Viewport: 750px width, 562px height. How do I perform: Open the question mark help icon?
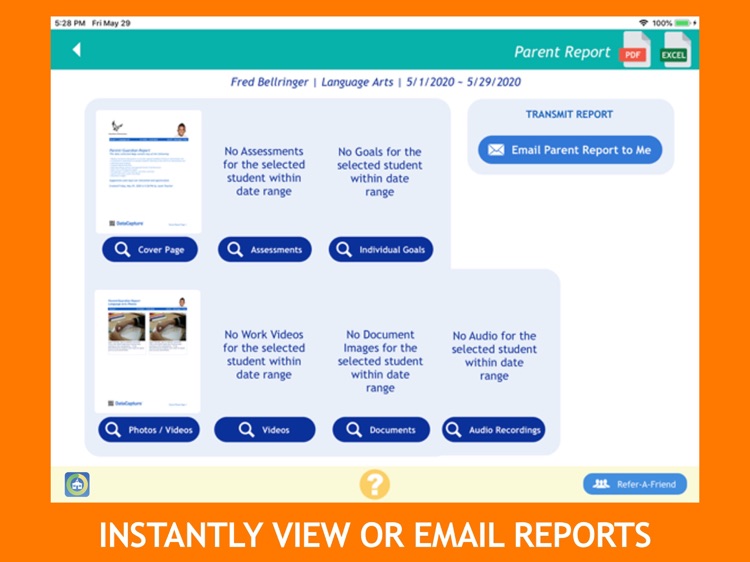tap(375, 484)
